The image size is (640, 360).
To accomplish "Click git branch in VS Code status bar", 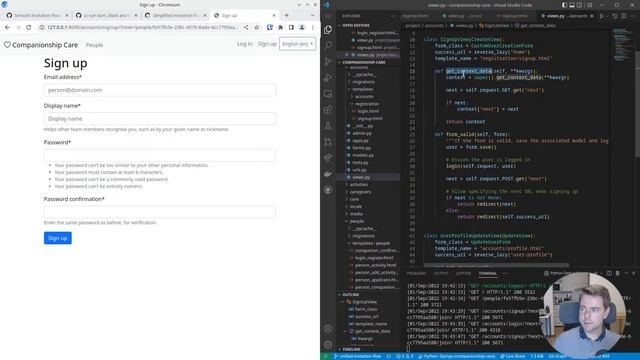I will pyautogui.click(x=358, y=356).
